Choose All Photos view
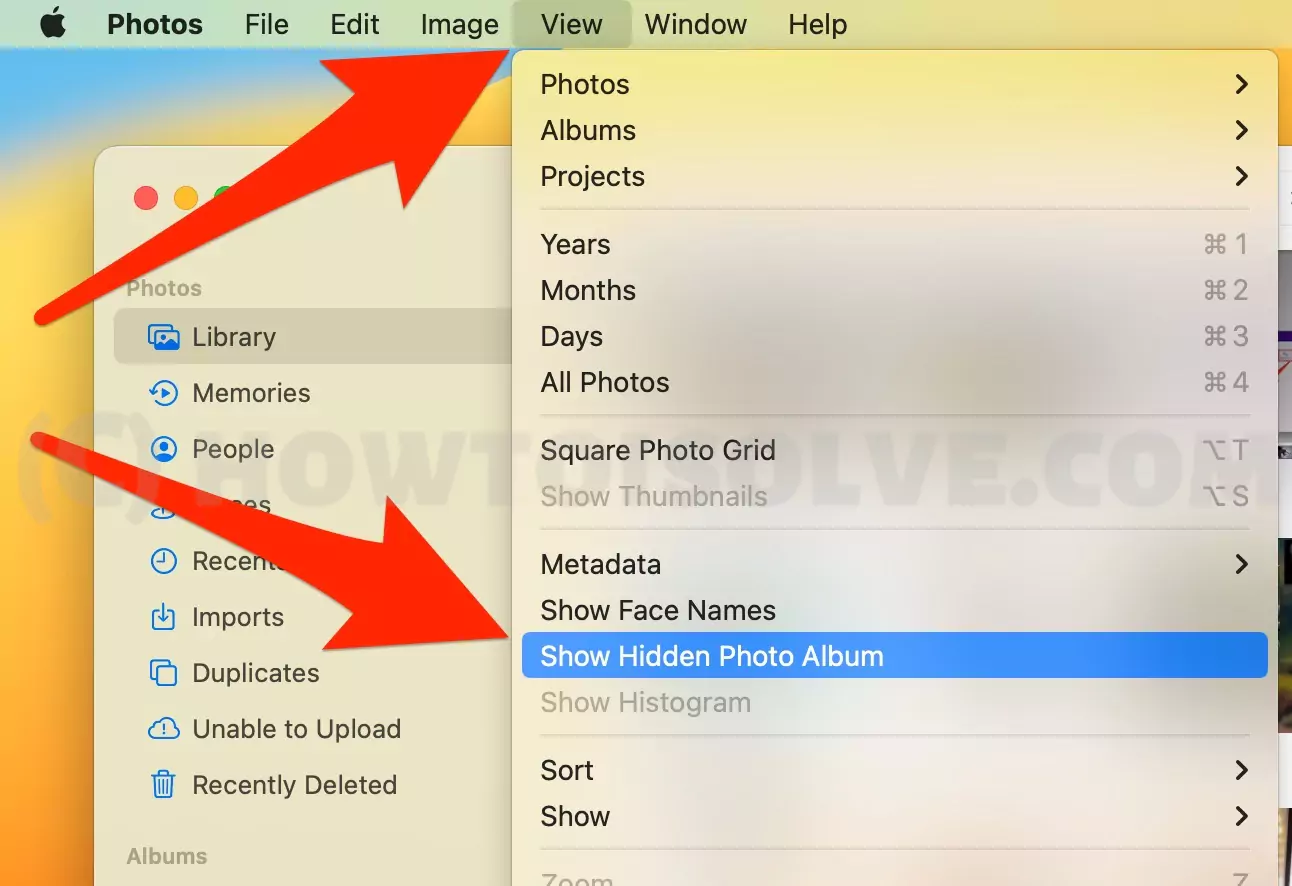Screen dimensions: 1292x886 [x=894, y=382]
